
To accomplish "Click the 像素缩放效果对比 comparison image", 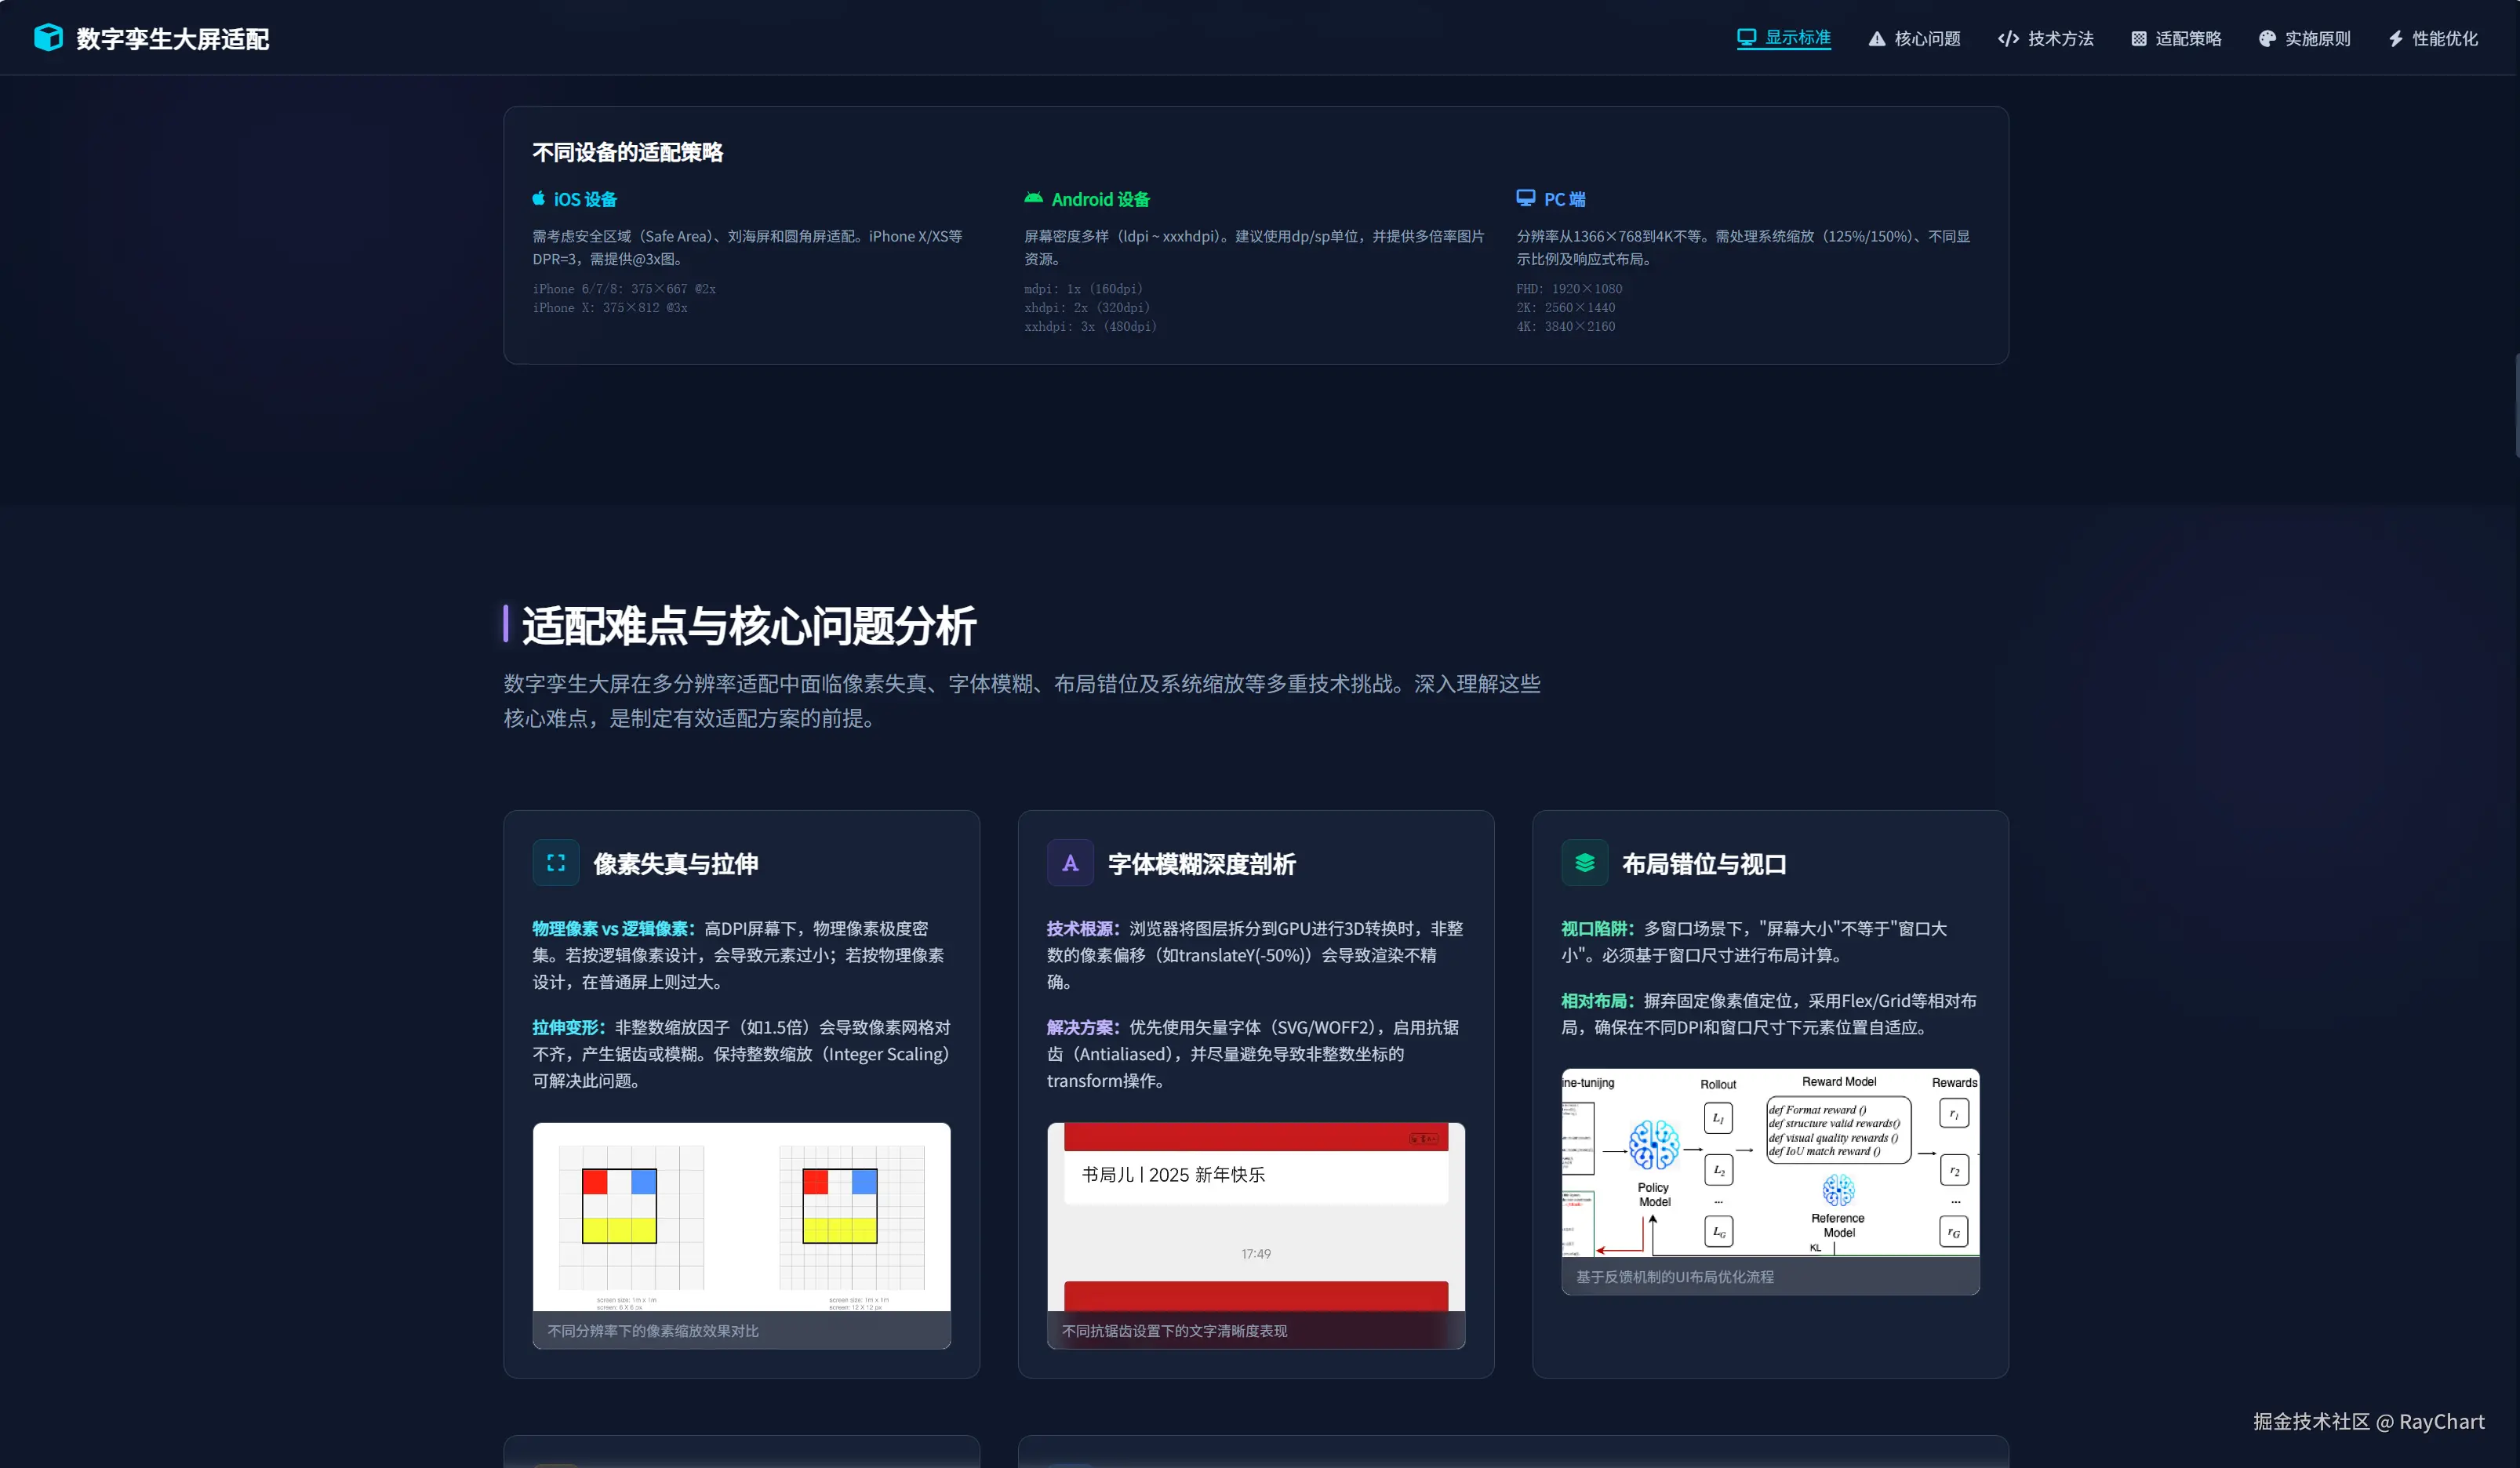I will tap(741, 1218).
